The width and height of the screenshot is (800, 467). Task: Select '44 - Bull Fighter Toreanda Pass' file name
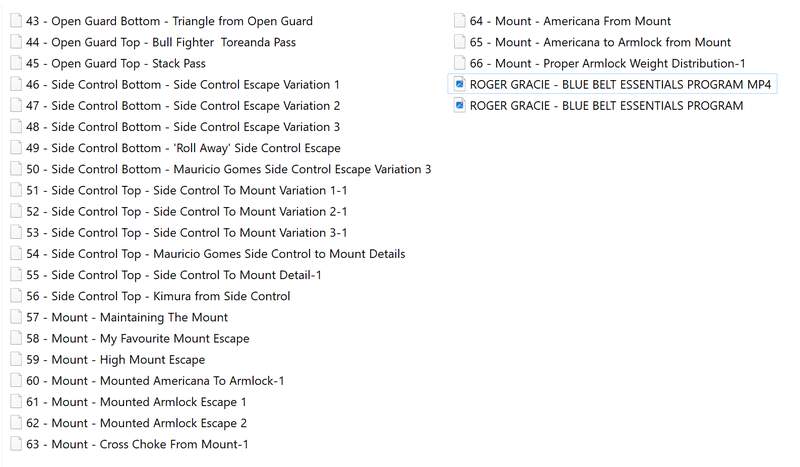coord(161,43)
